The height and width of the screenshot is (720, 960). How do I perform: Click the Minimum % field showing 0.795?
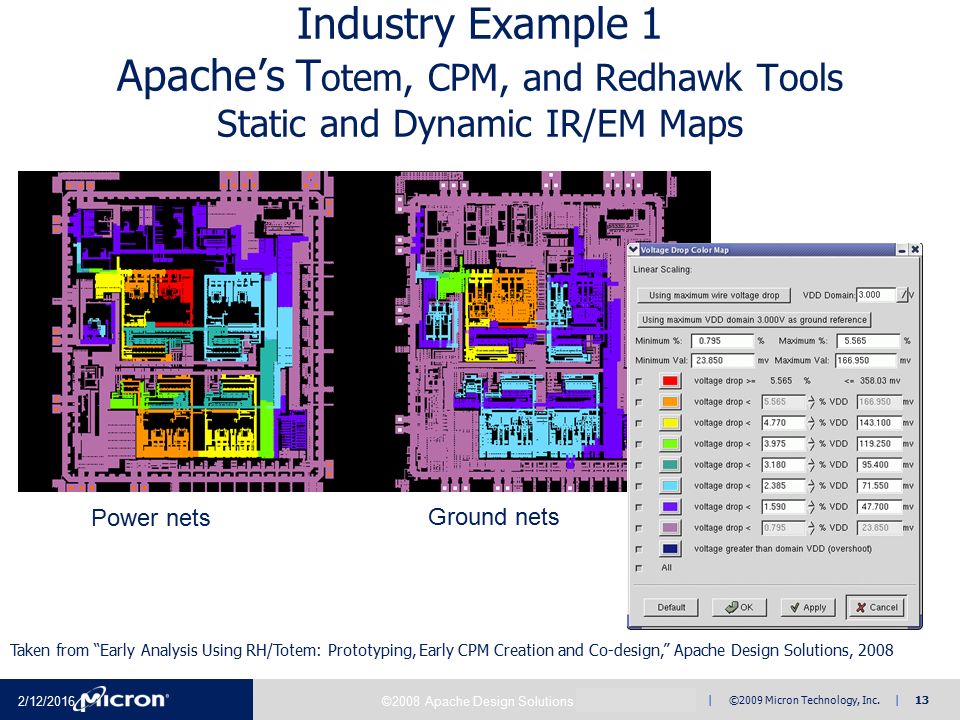tap(722, 340)
